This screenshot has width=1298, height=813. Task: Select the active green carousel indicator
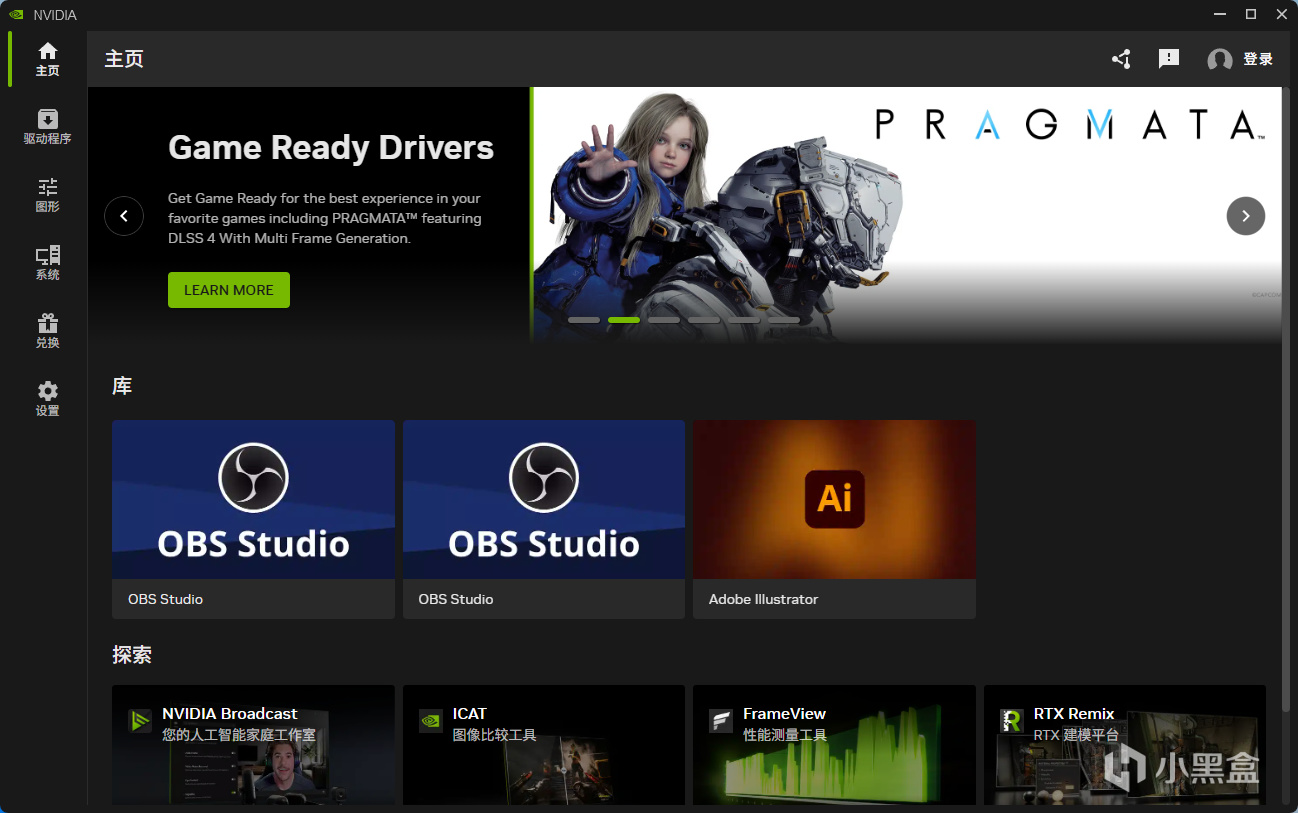624,320
